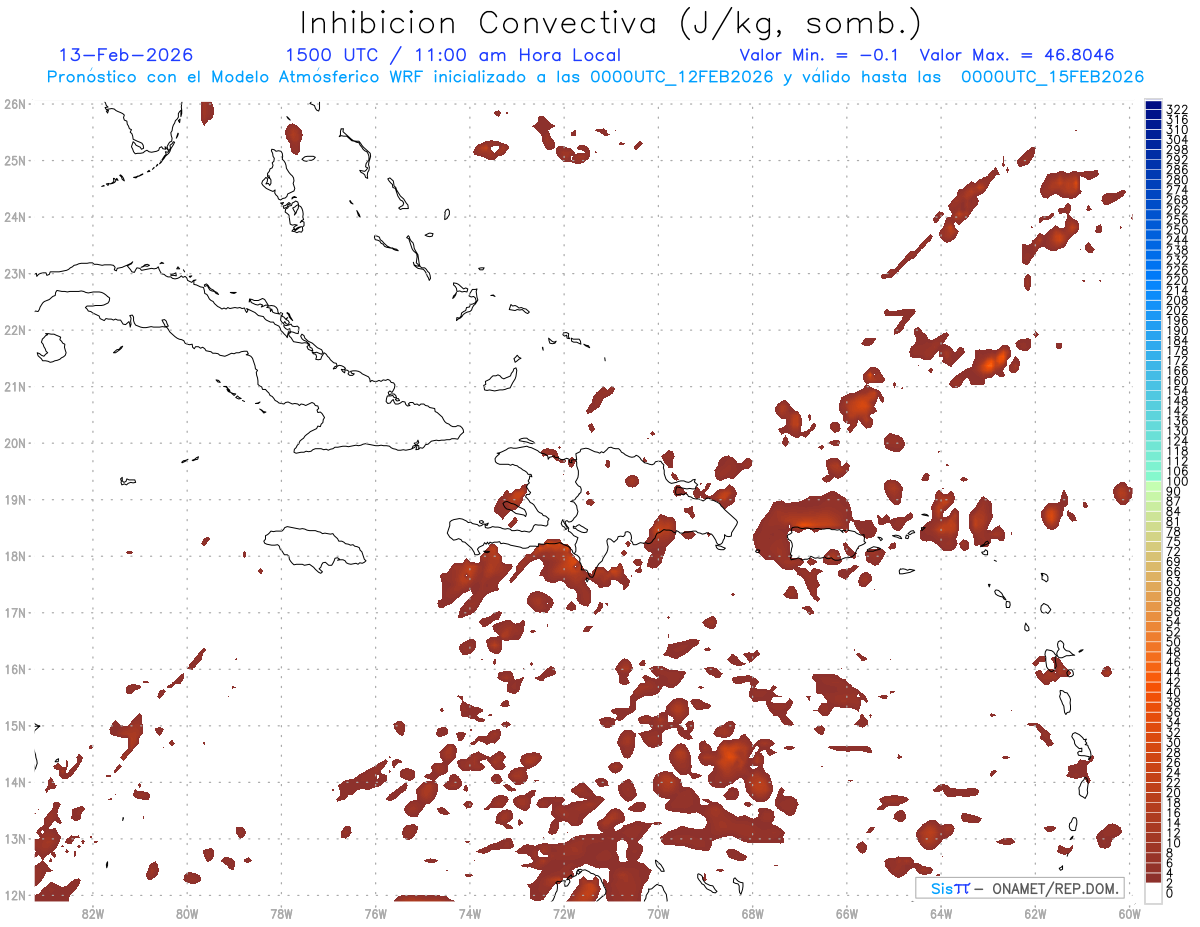Click the color scale label '100'
The image size is (1200, 927).
tap(1177, 482)
